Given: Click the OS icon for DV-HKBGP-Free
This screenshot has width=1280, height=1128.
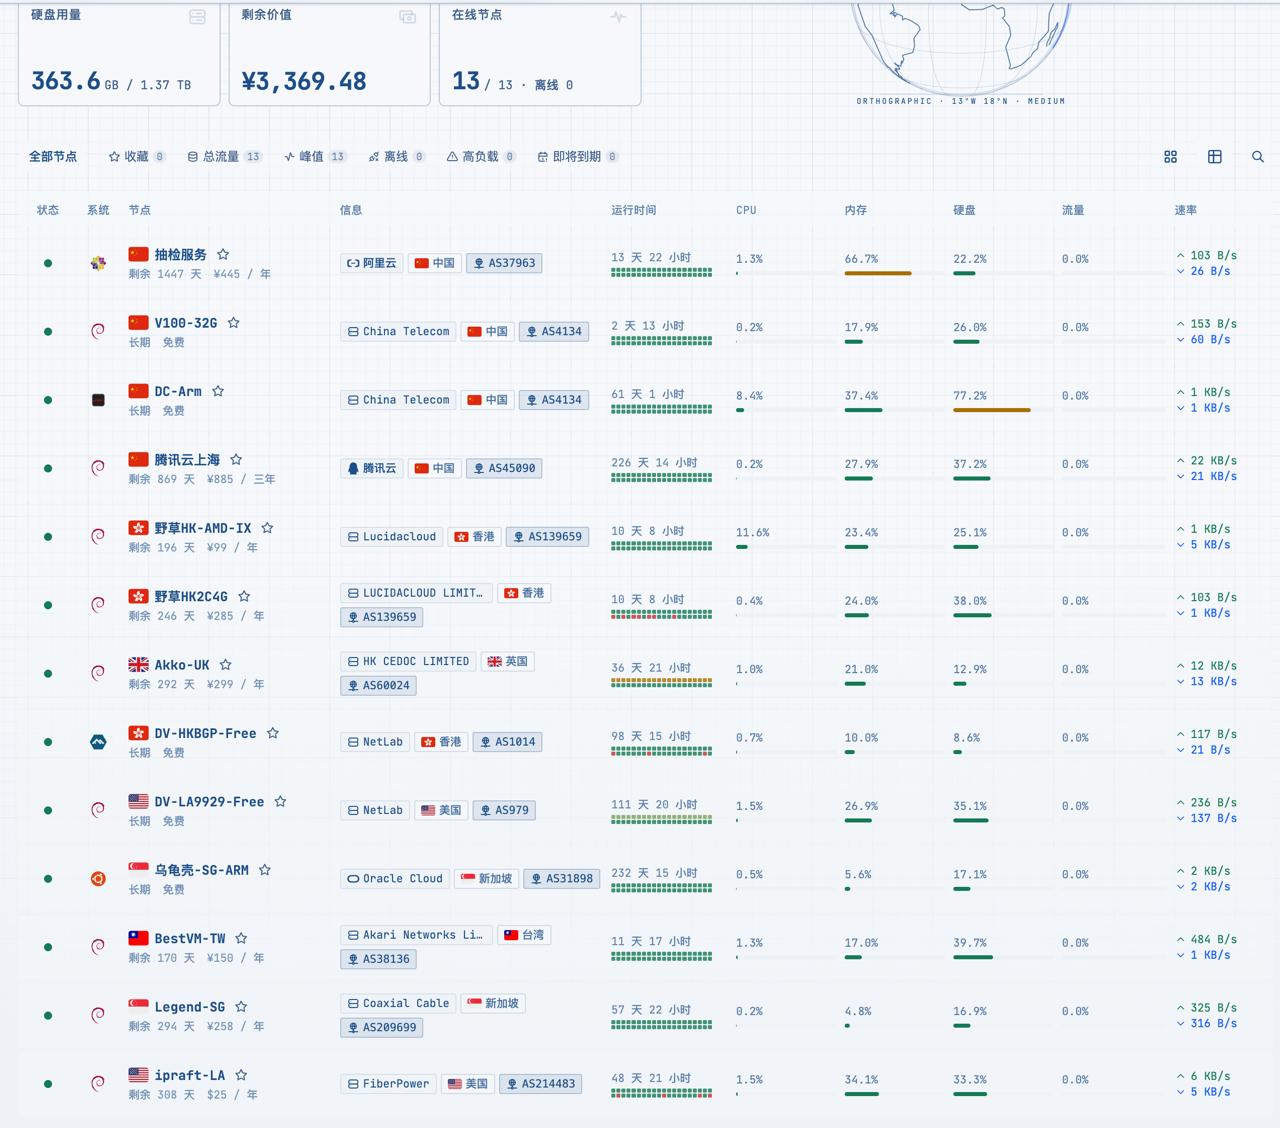Looking at the screenshot, I should point(98,742).
